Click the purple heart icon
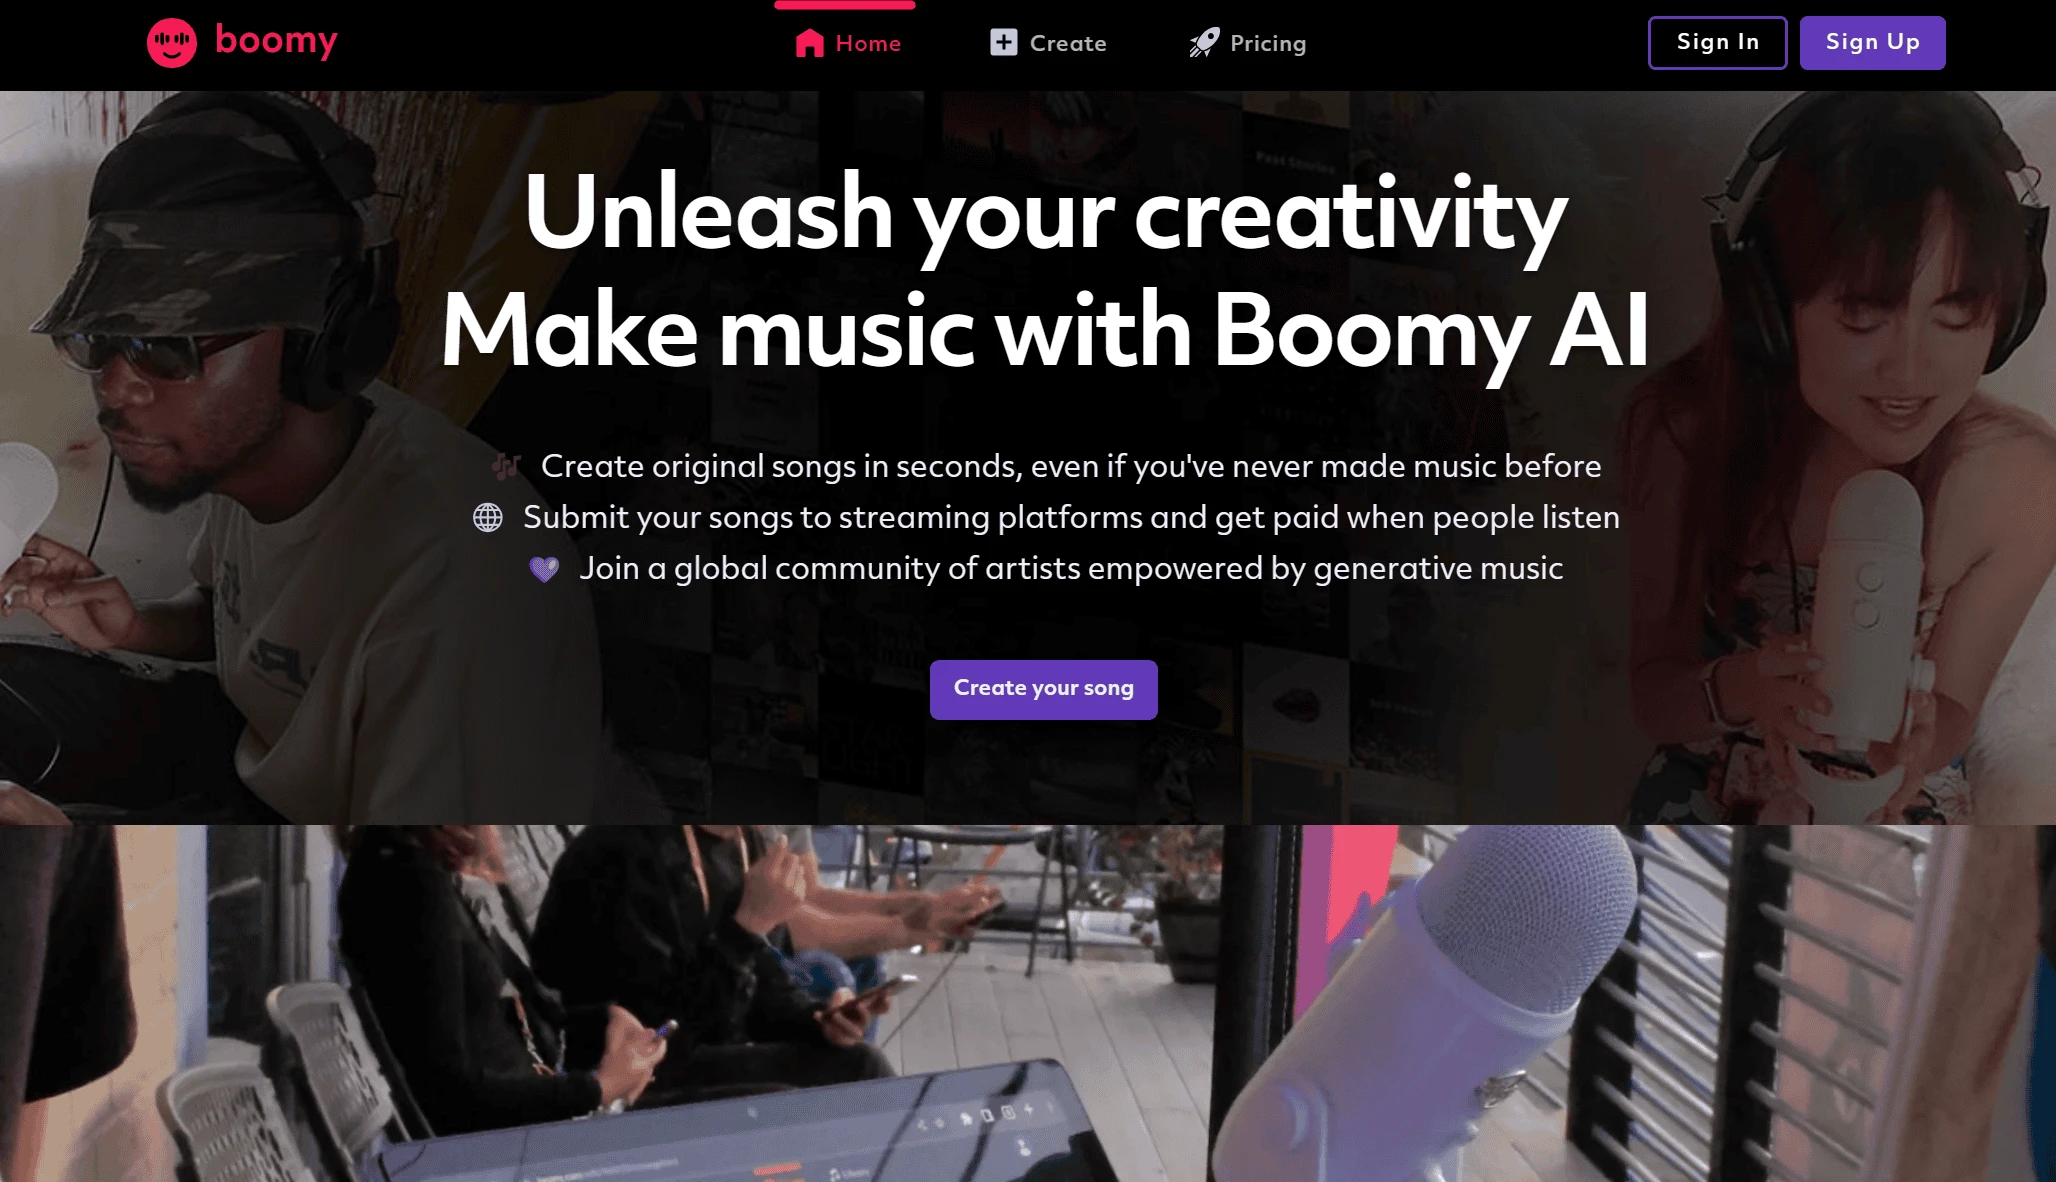 coord(544,569)
